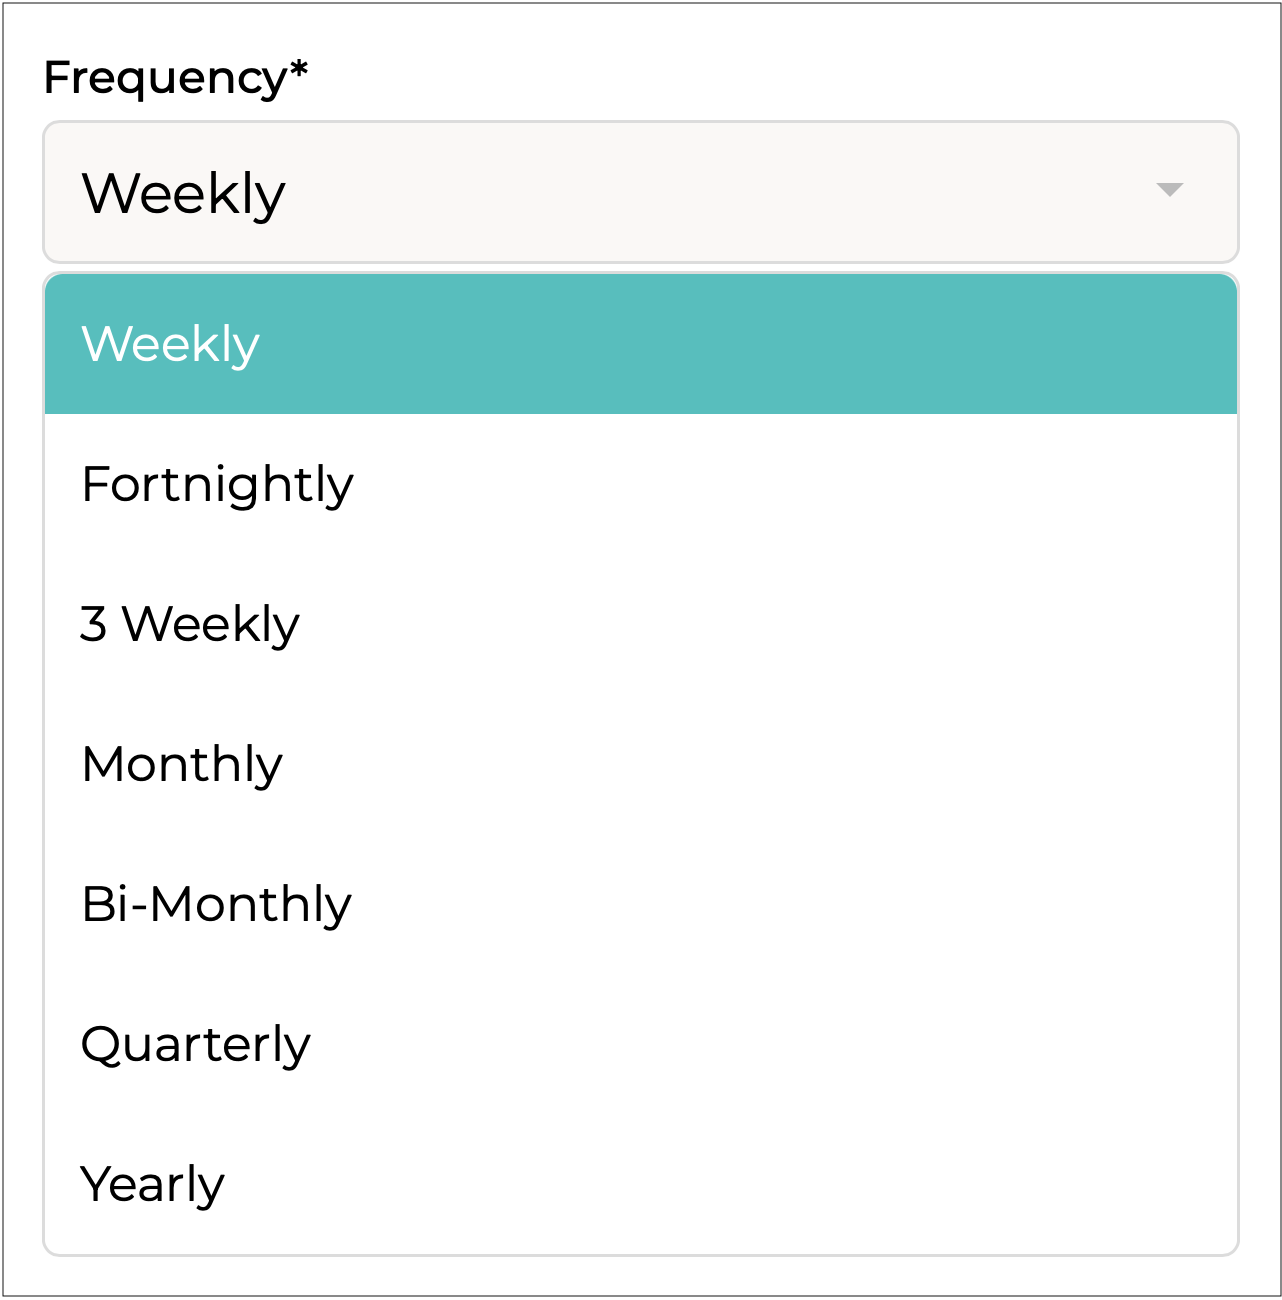Screen dimensions: 1282x1300
Task: Click the Frequency field label
Action: coord(166,78)
